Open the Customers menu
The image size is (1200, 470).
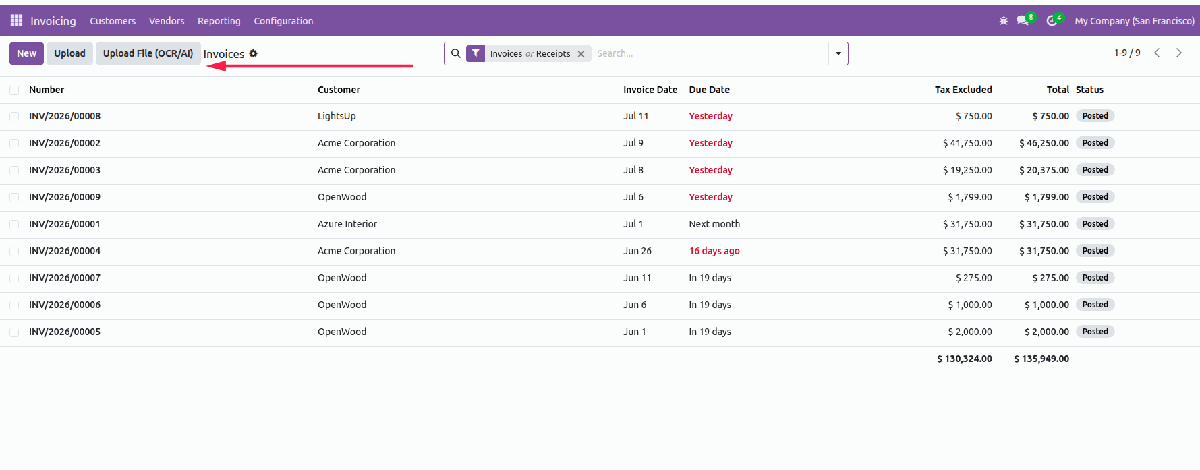(113, 20)
